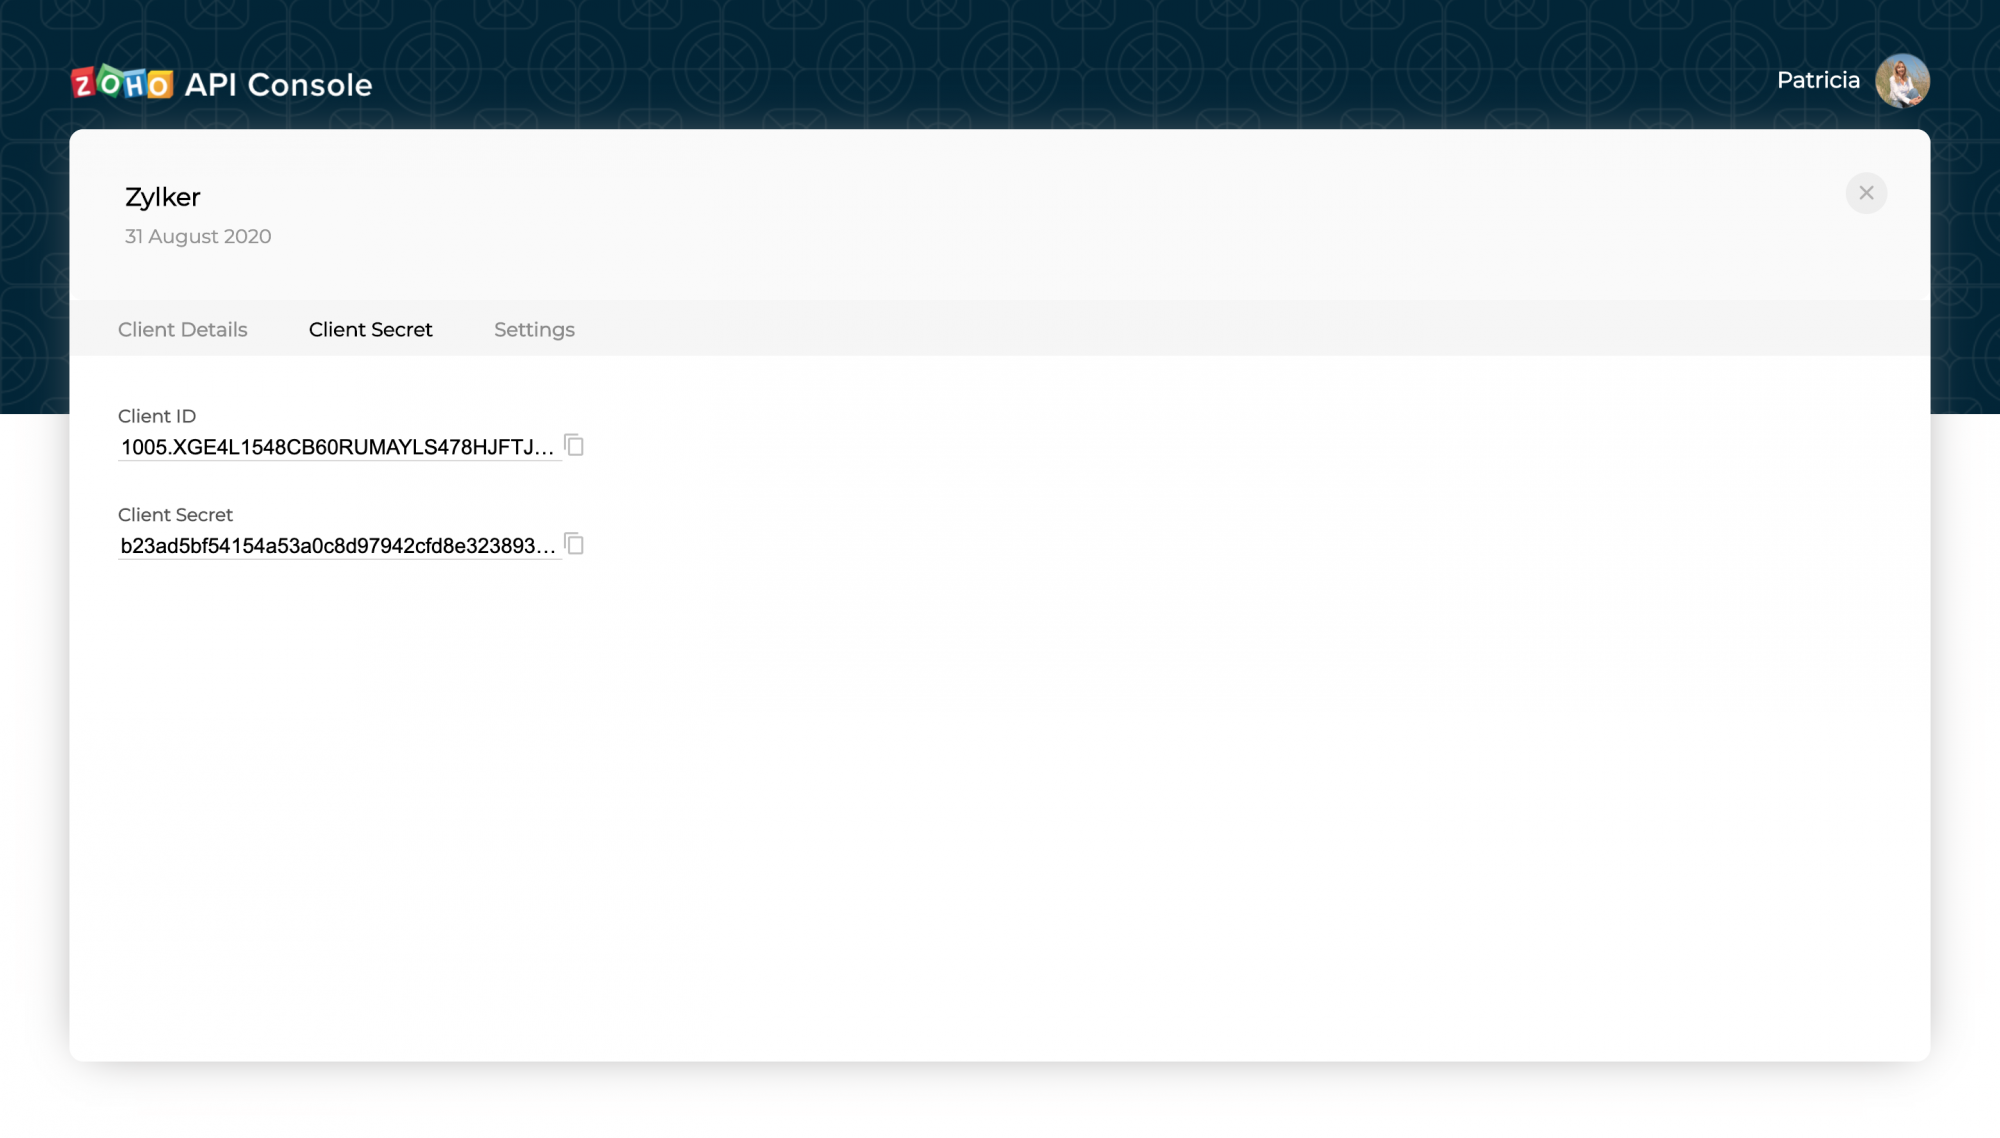This screenshot has width=2000, height=1138.
Task: Click the Patricia username text
Action: (x=1817, y=80)
